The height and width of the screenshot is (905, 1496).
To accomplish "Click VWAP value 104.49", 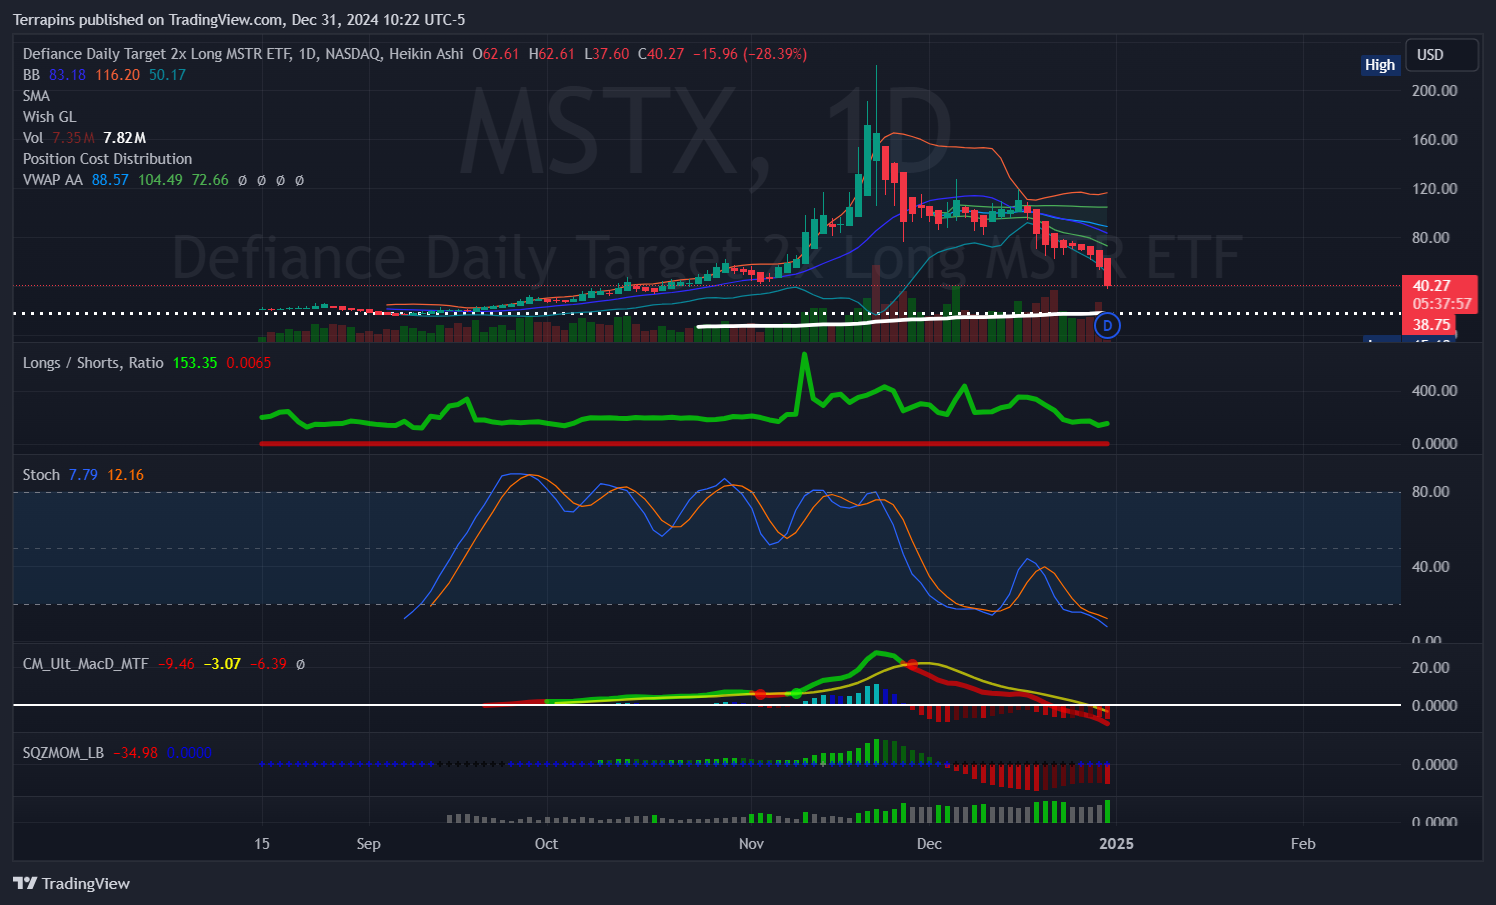I will click(x=160, y=180).
